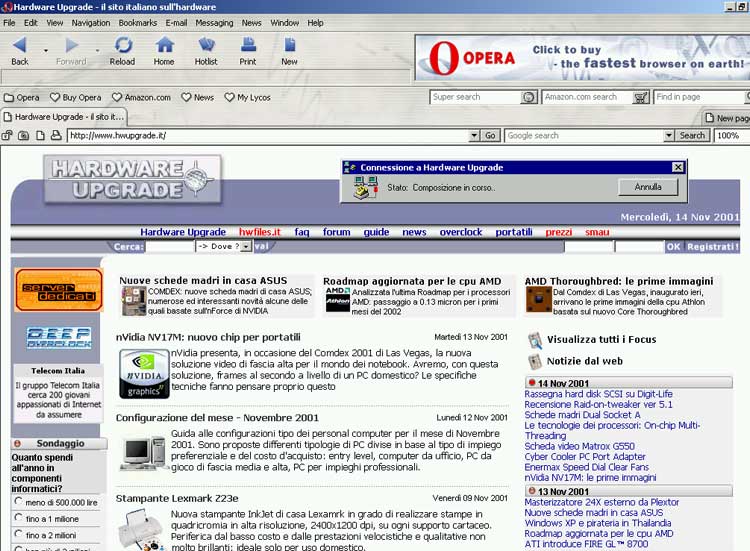Open the 'overclock' site navigation link
This screenshot has height=551, width=750.
coord(460,232)
